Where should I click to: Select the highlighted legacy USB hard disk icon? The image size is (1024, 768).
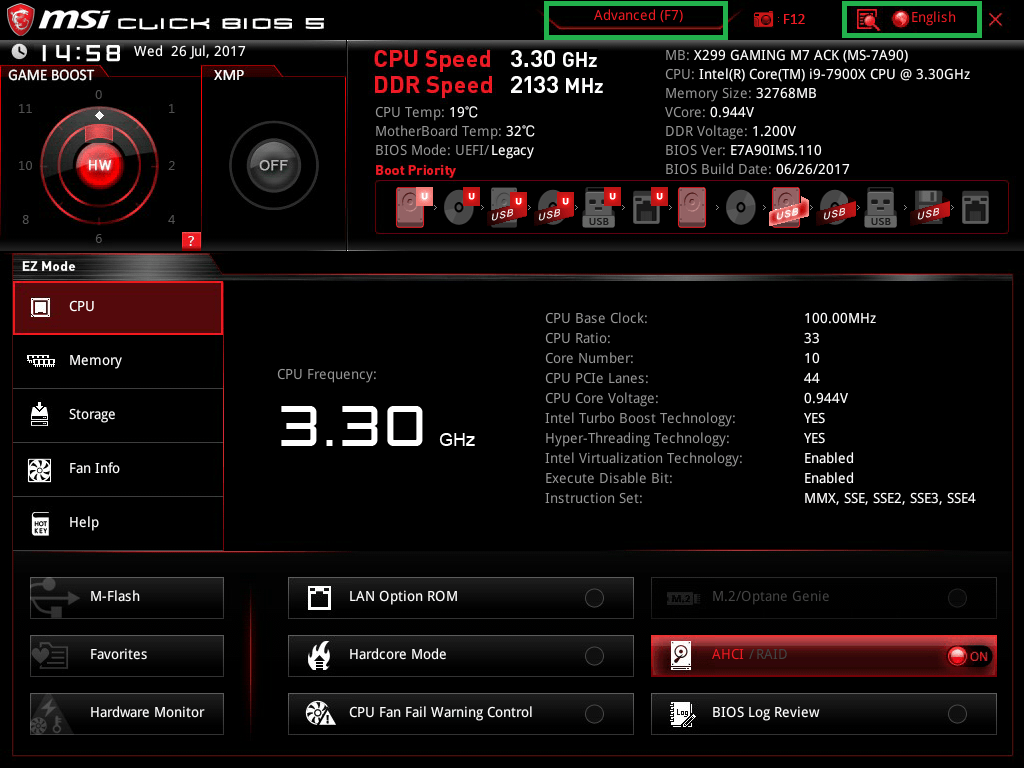[x=788, y=208]
